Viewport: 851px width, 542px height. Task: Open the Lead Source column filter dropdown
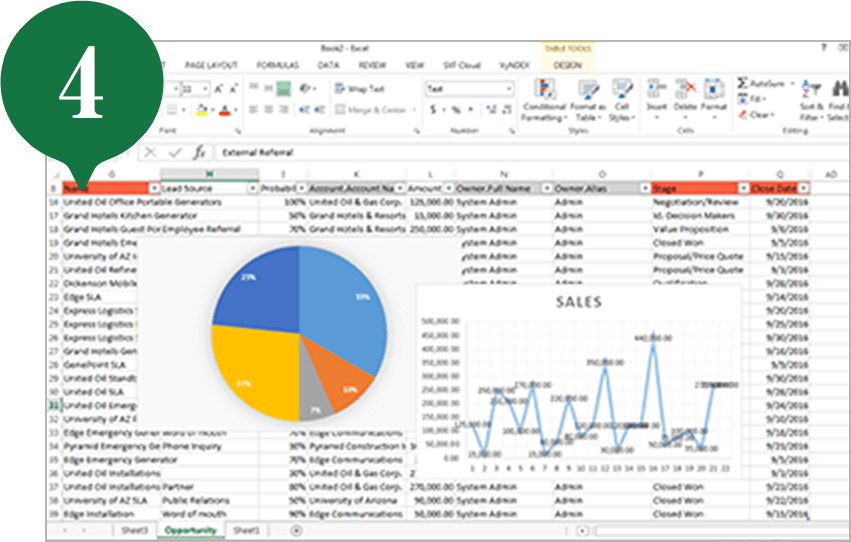[x=253, y=188]
